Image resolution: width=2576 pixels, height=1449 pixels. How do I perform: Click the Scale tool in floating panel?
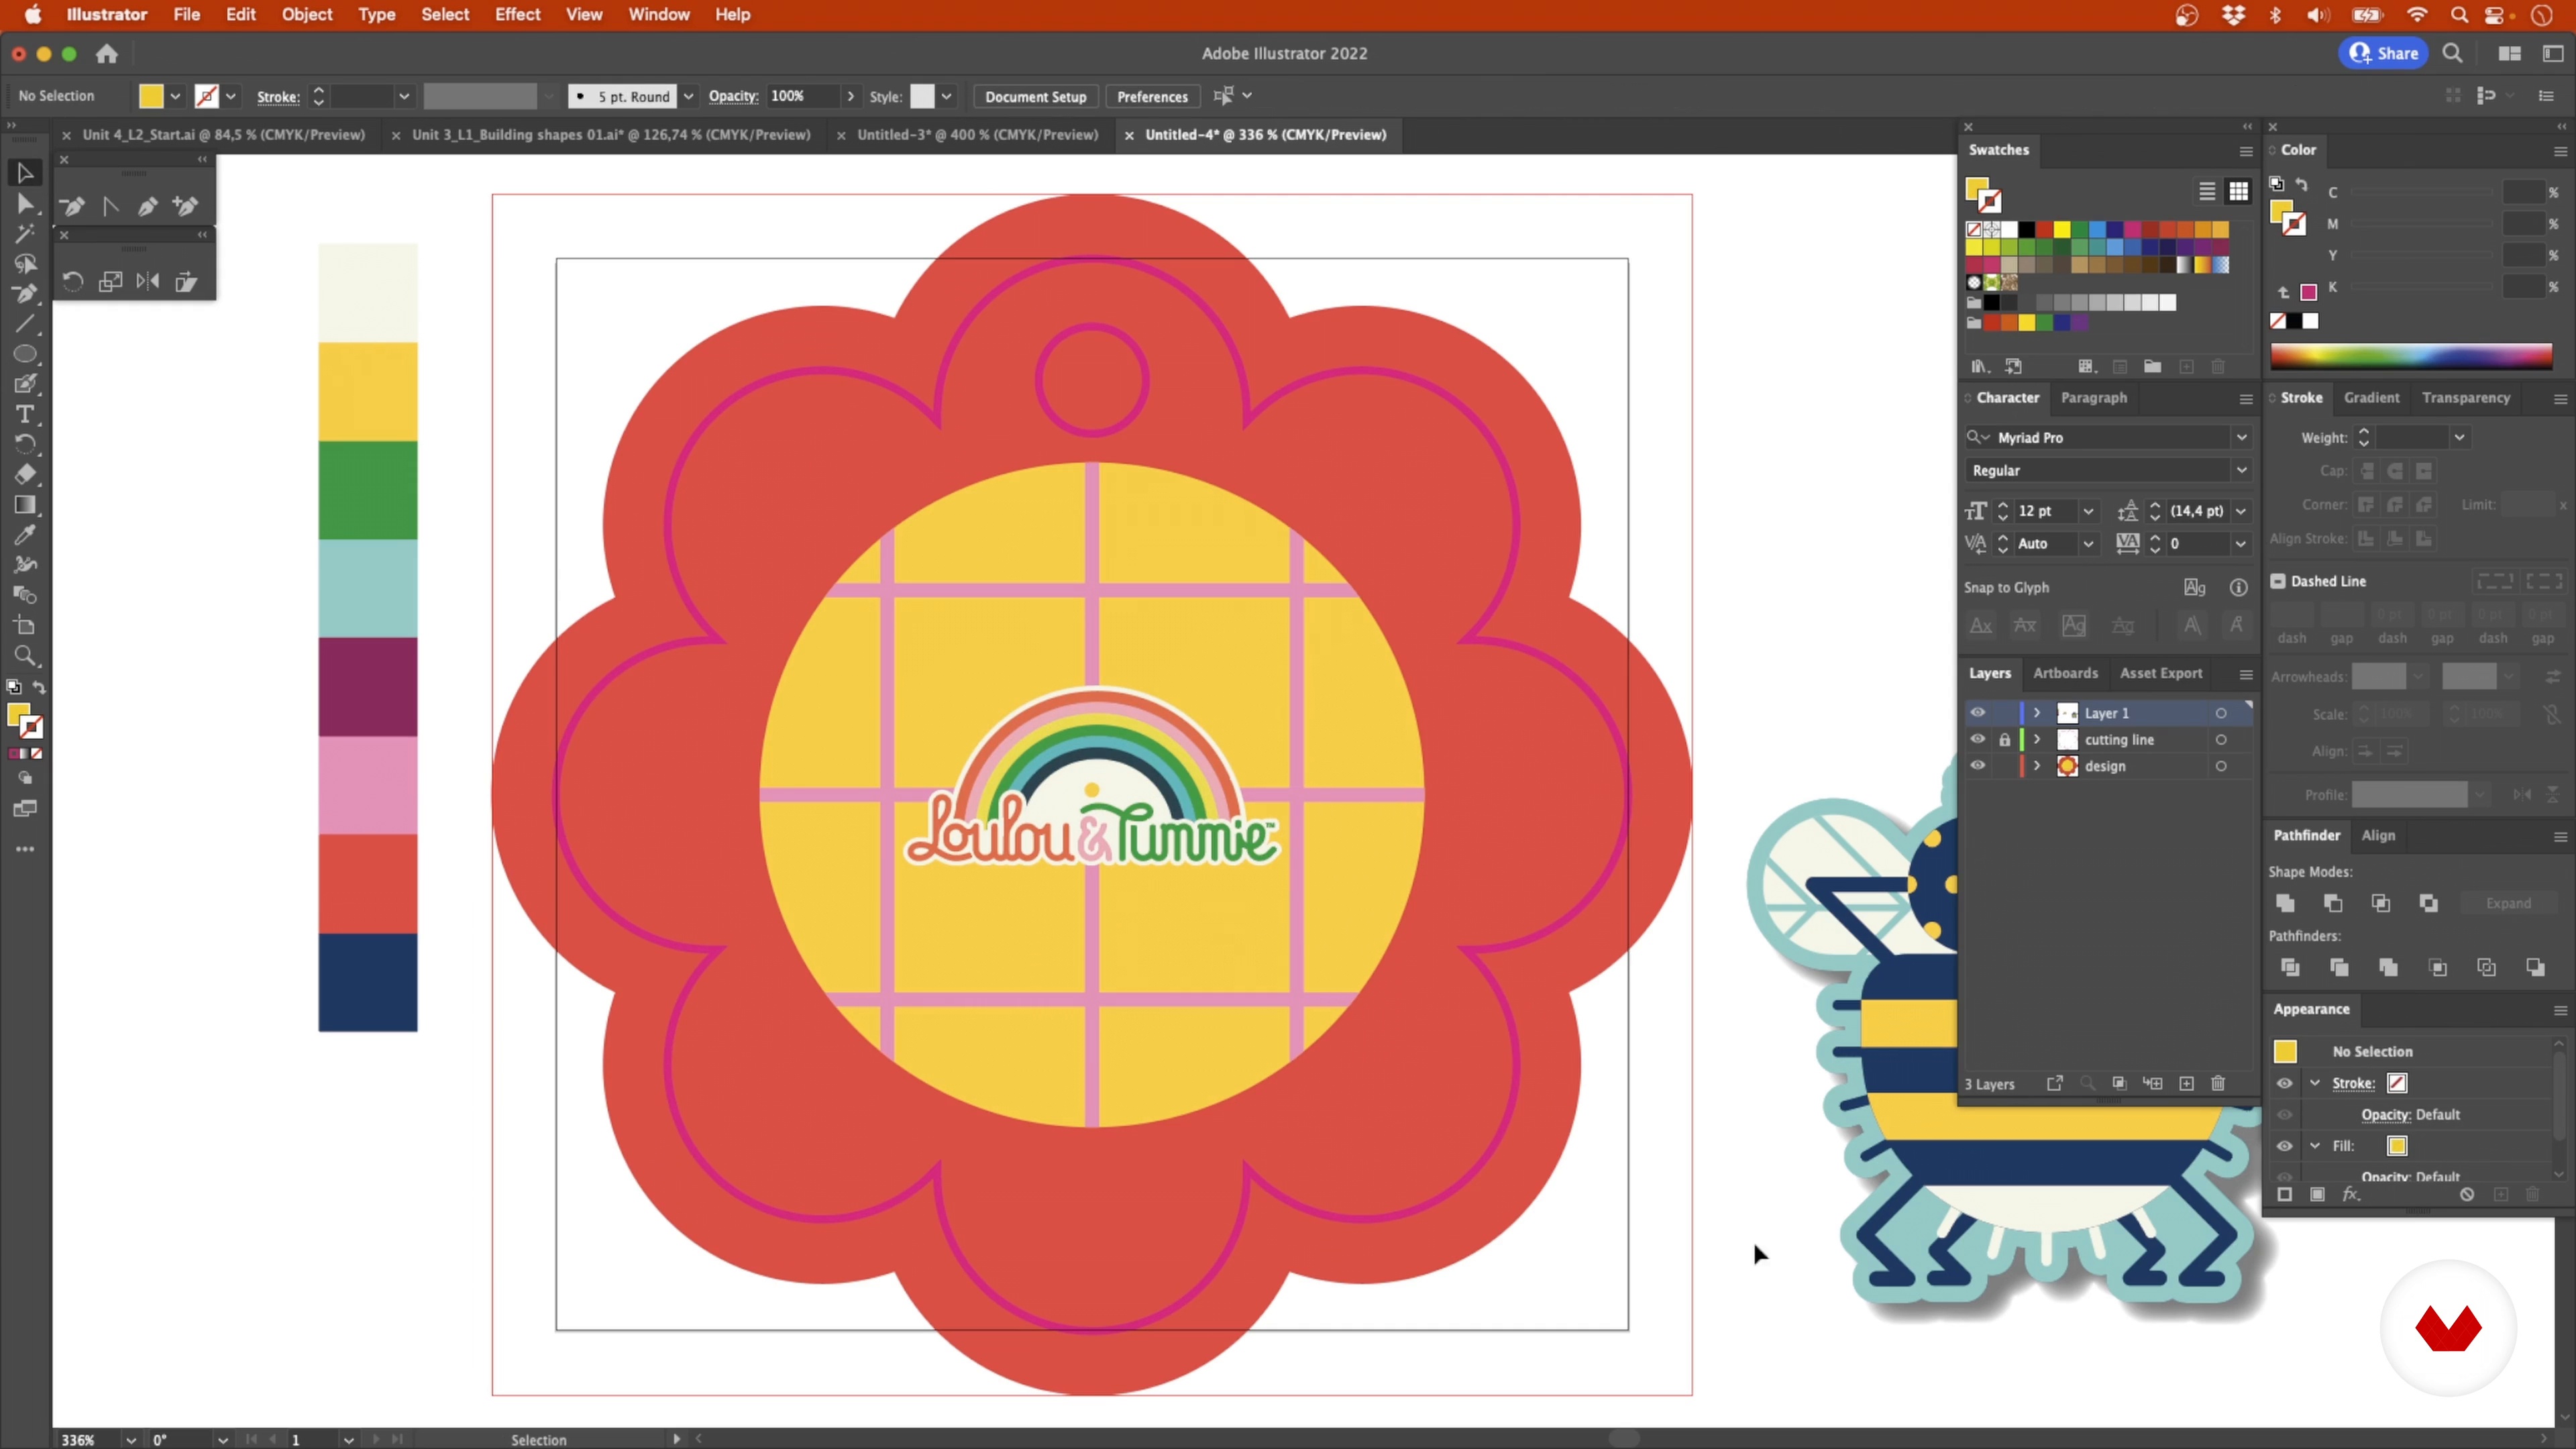pyautogui.click(x=110, y=281)
